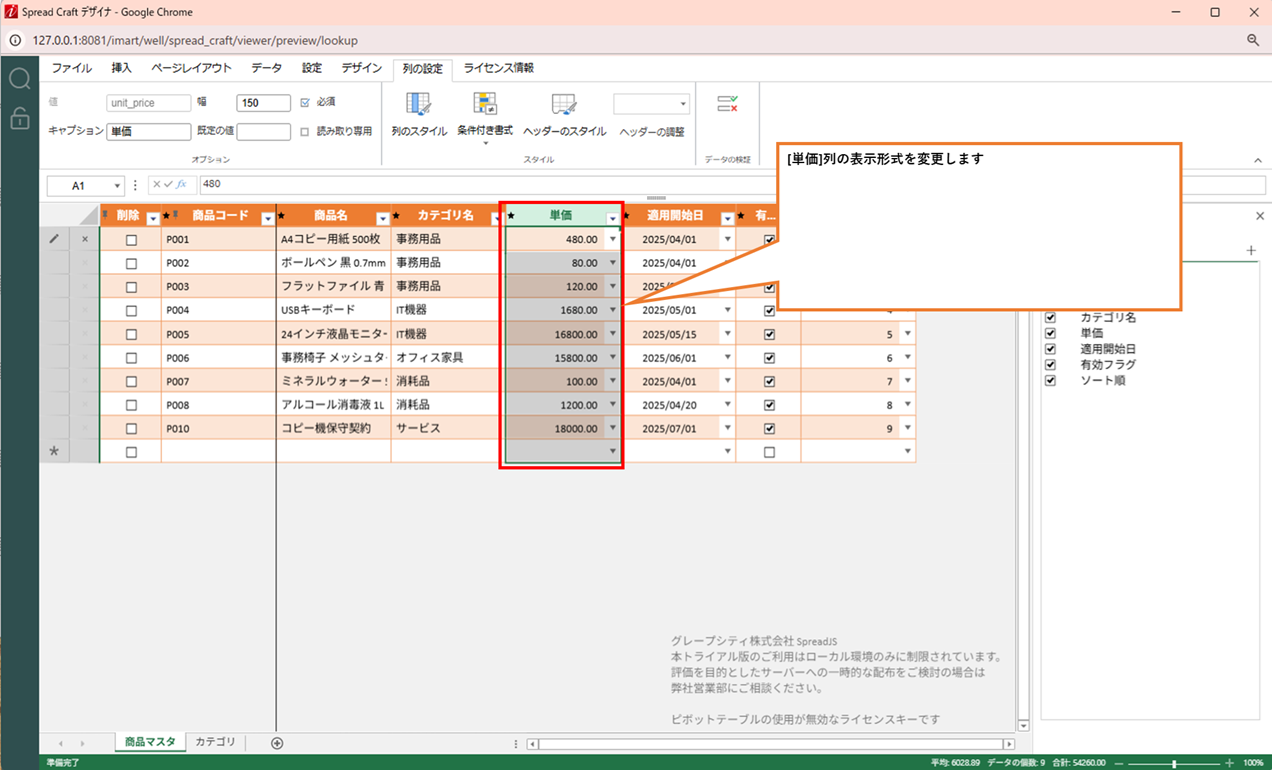Open the 条件付き書式 tool
Image resolution: width=1272 pixels, height=770 pixels.
[485, 105]
